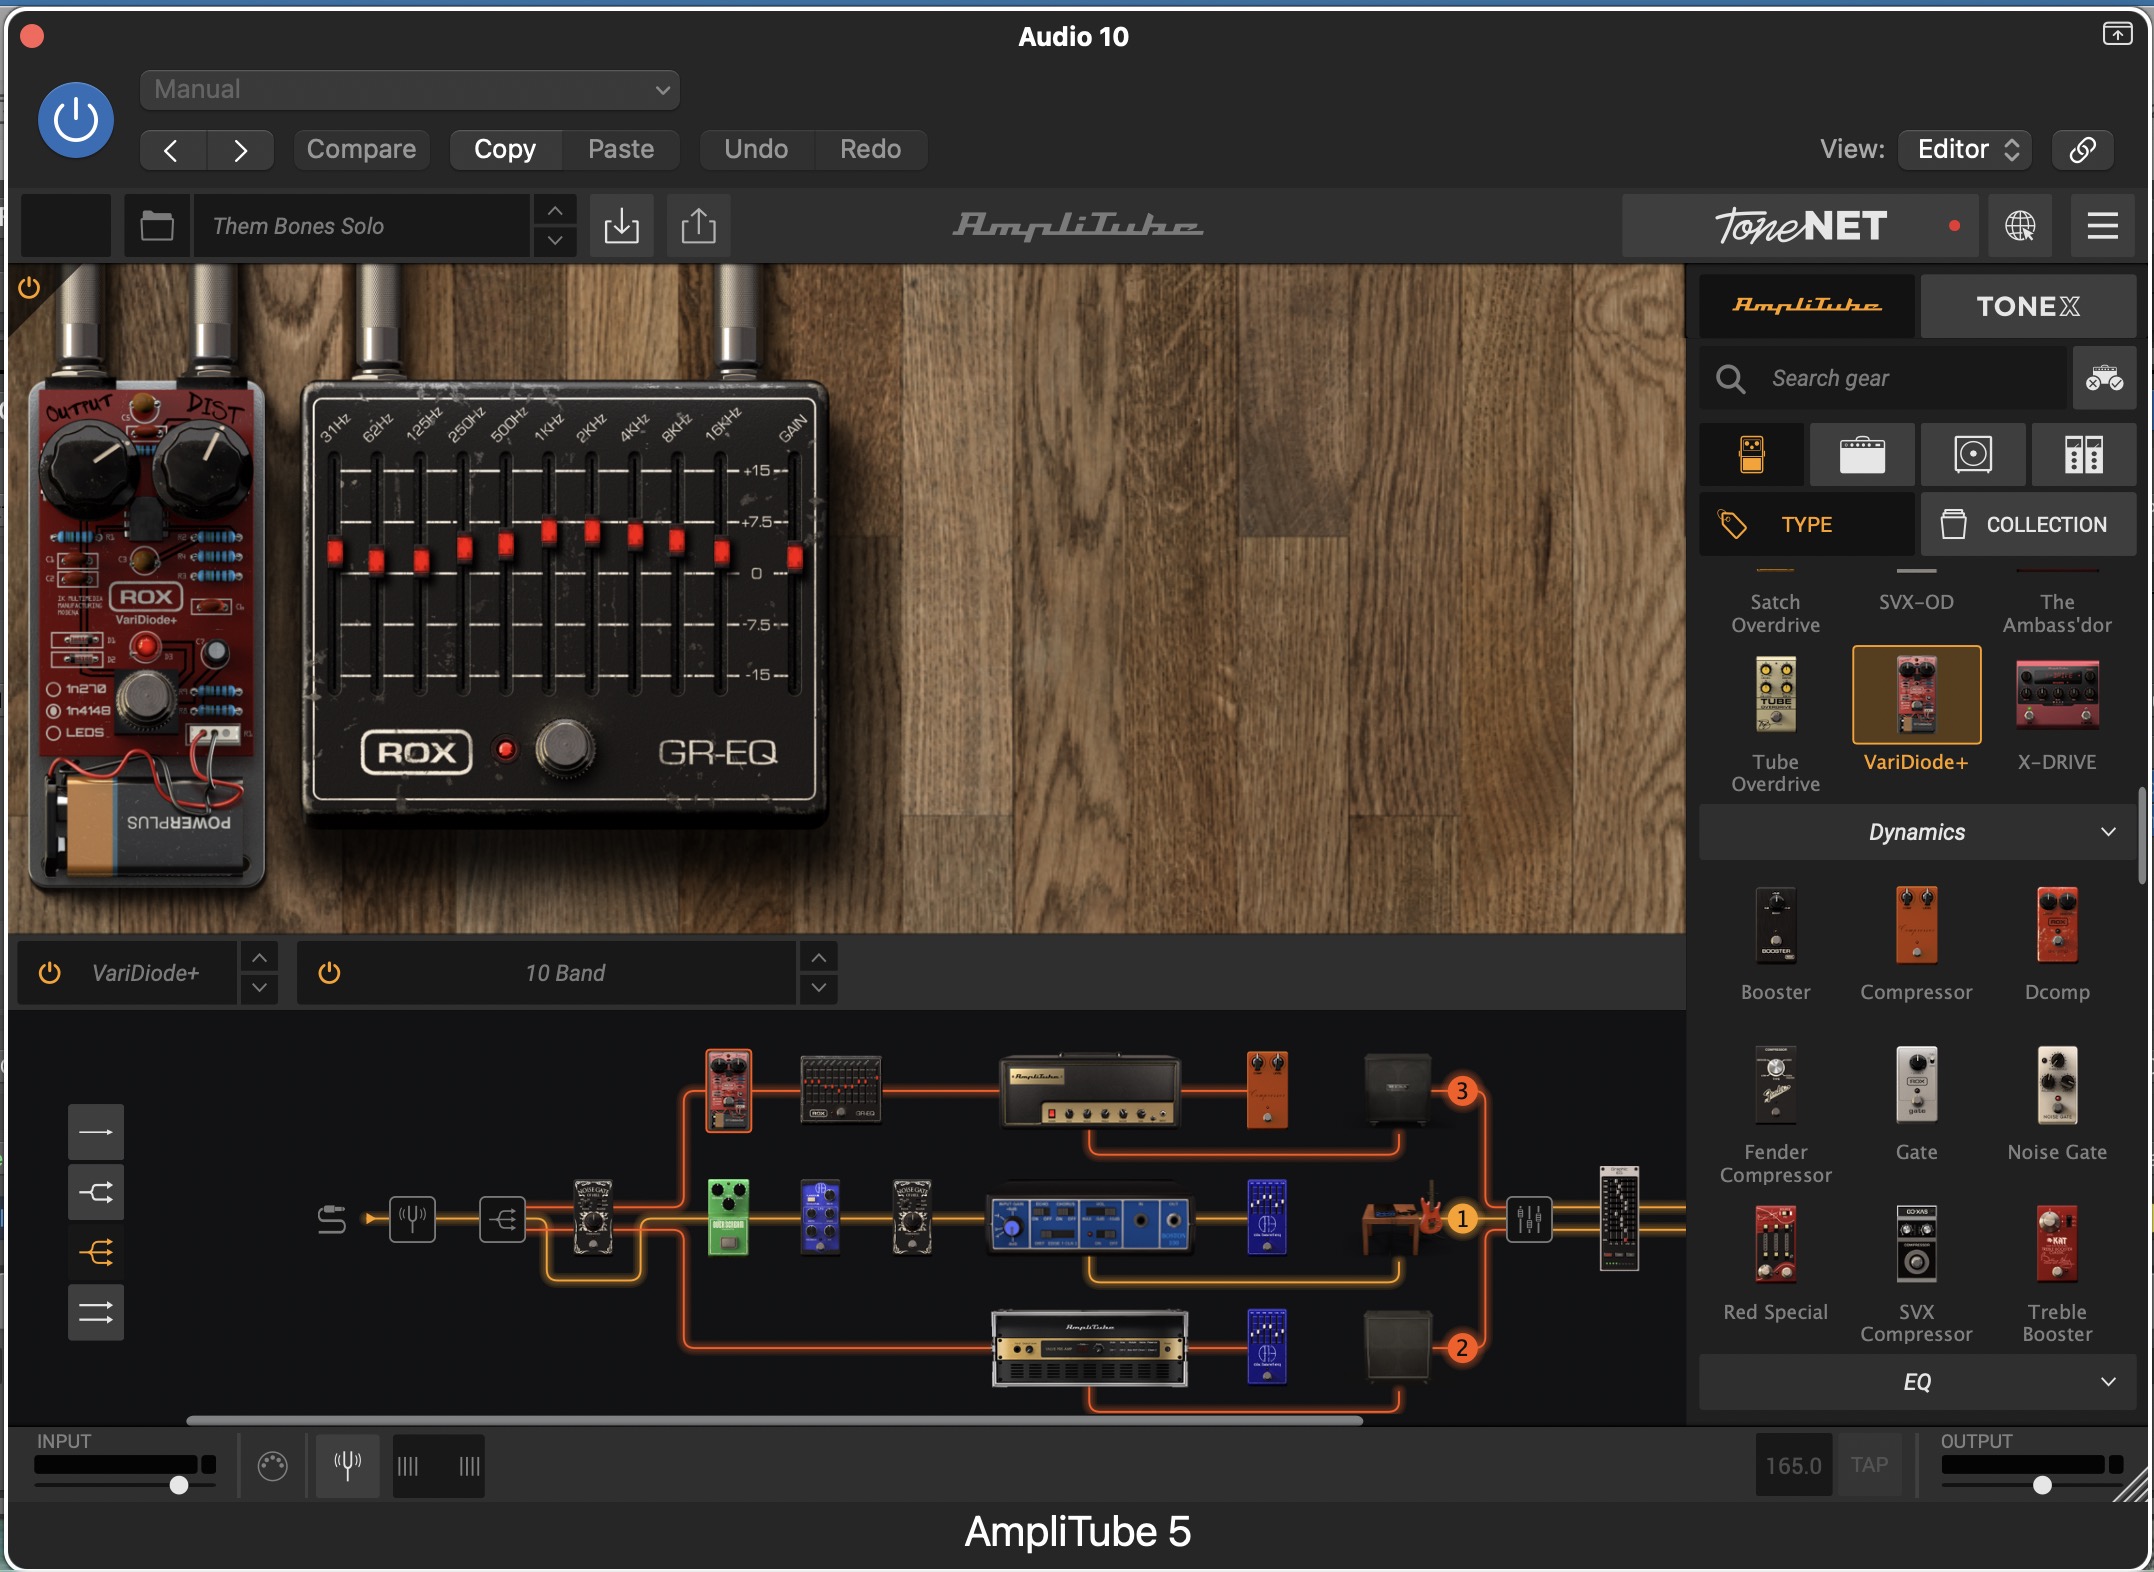Toggle the VariDiode+ pedal power button
Screen dimensions: 2154x1572
(49, 973)
